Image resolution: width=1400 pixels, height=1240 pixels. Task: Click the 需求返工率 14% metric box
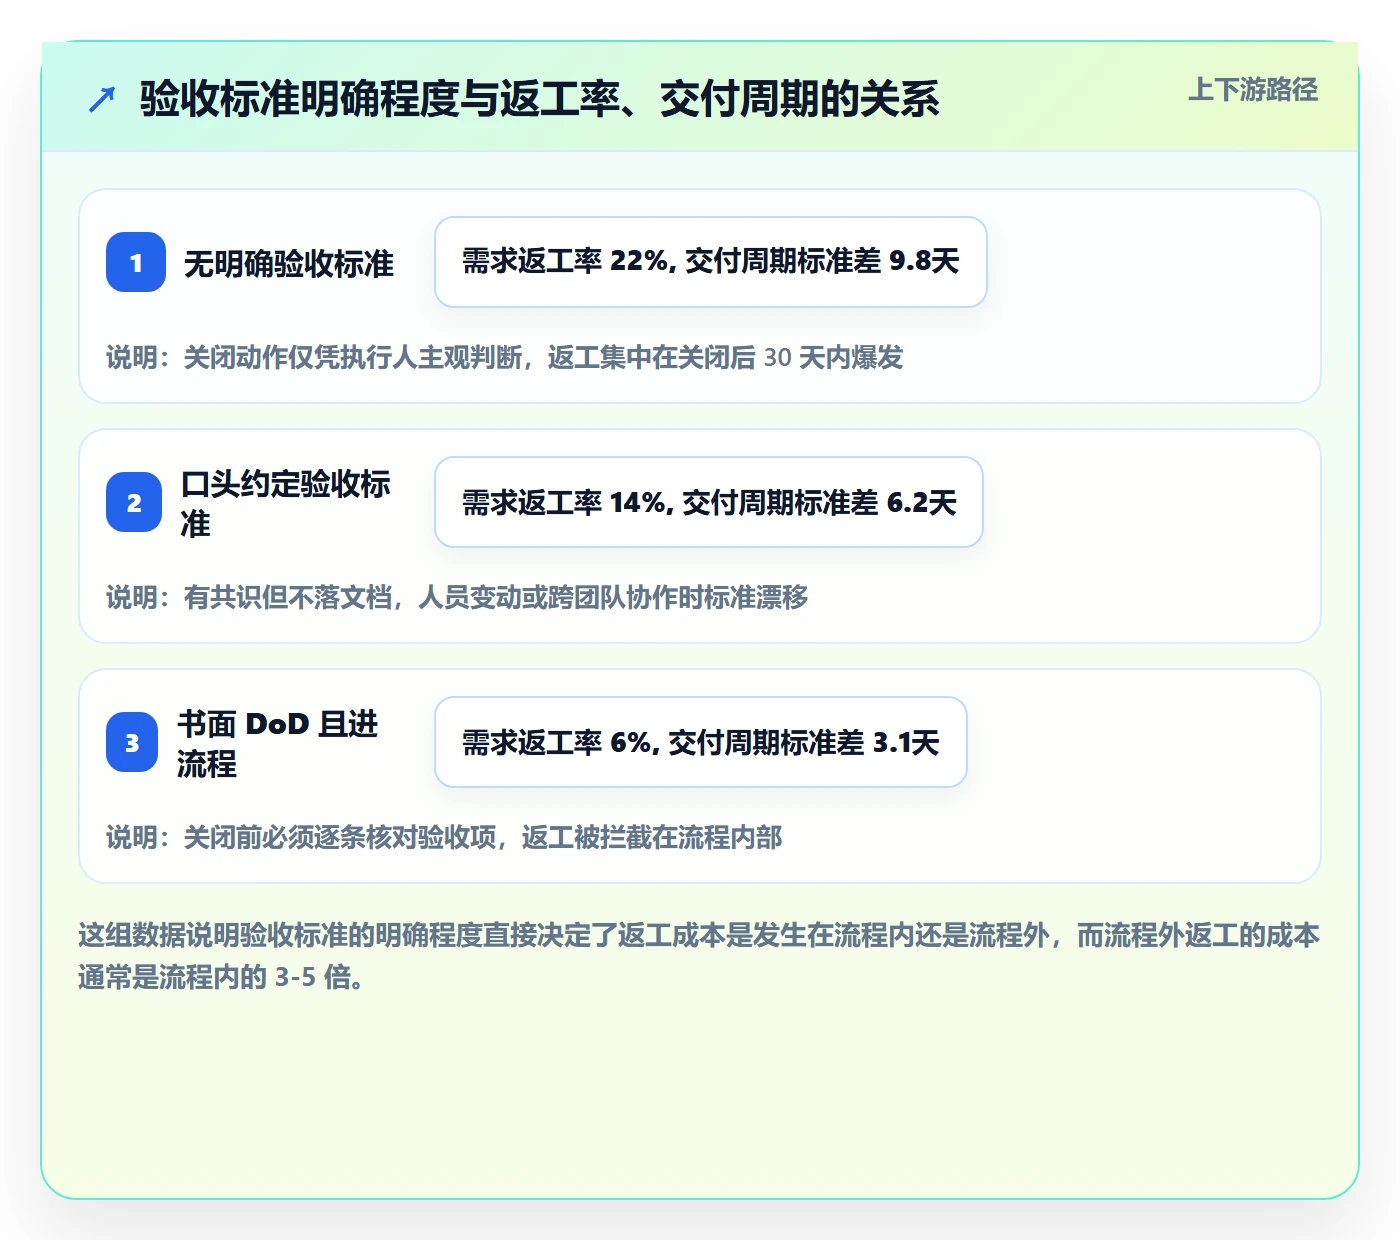point(709,502)
